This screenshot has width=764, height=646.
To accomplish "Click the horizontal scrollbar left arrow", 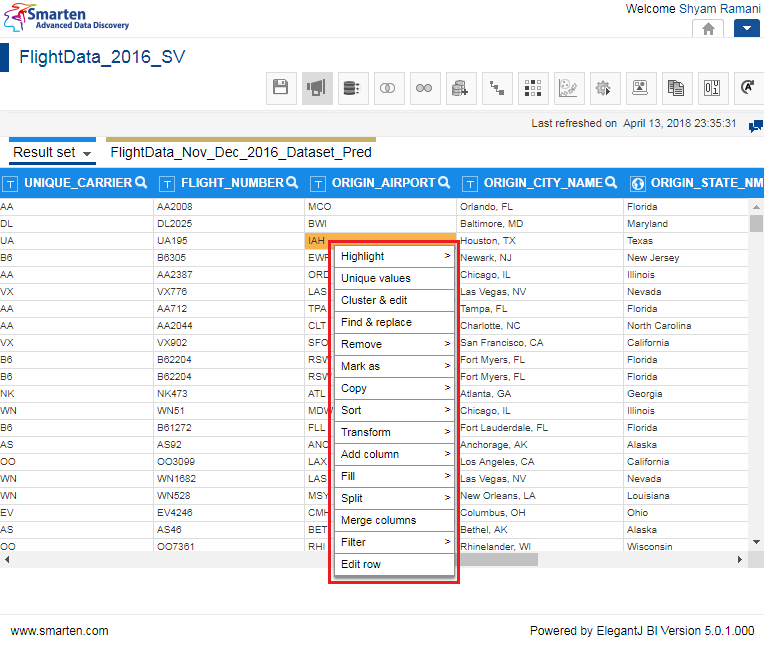I will pyautogui.click(x=7, y=560).
